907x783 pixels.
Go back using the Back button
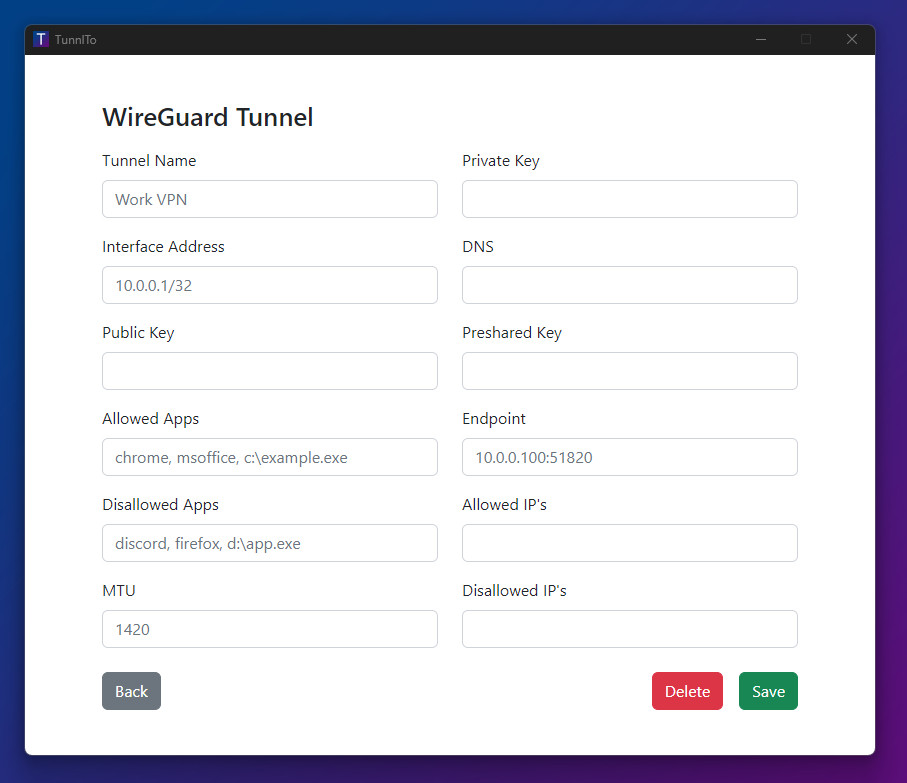click(x=131, y=691)
